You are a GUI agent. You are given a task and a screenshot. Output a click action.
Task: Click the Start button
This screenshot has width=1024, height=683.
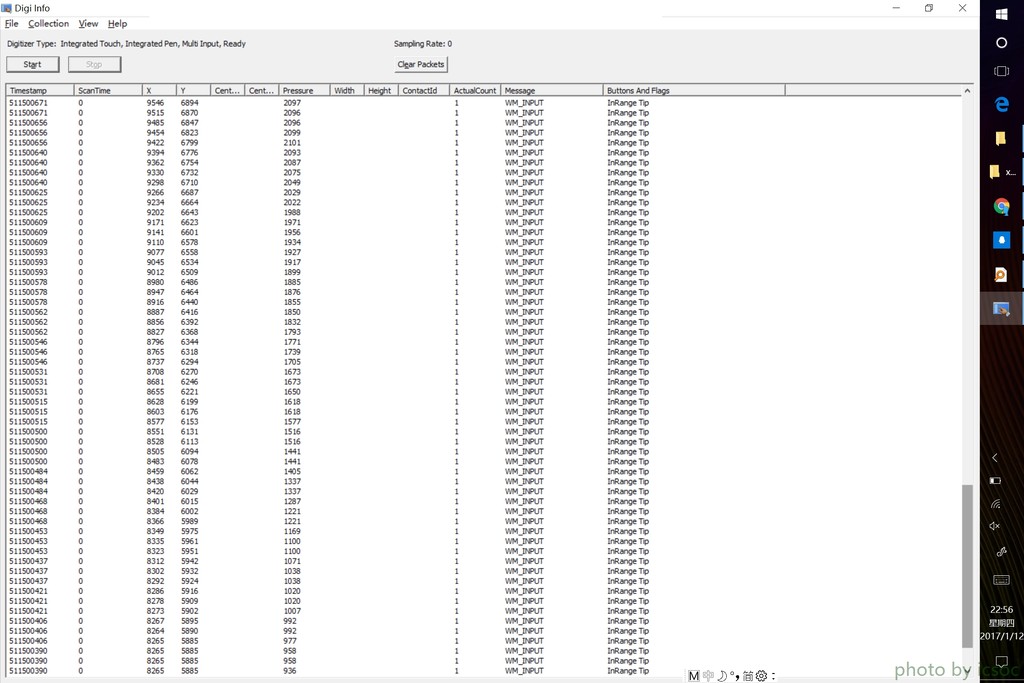pos(33,64)
